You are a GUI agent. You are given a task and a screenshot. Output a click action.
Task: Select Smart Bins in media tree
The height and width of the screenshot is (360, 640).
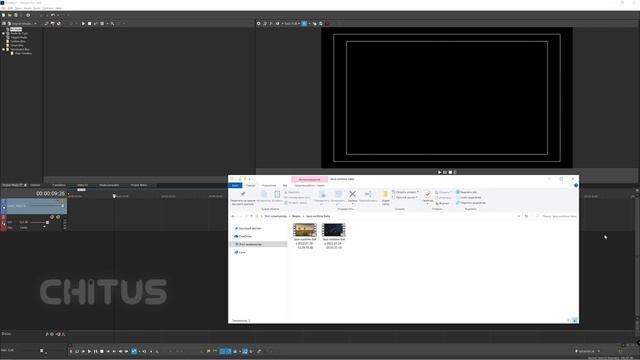pos(17,45)
